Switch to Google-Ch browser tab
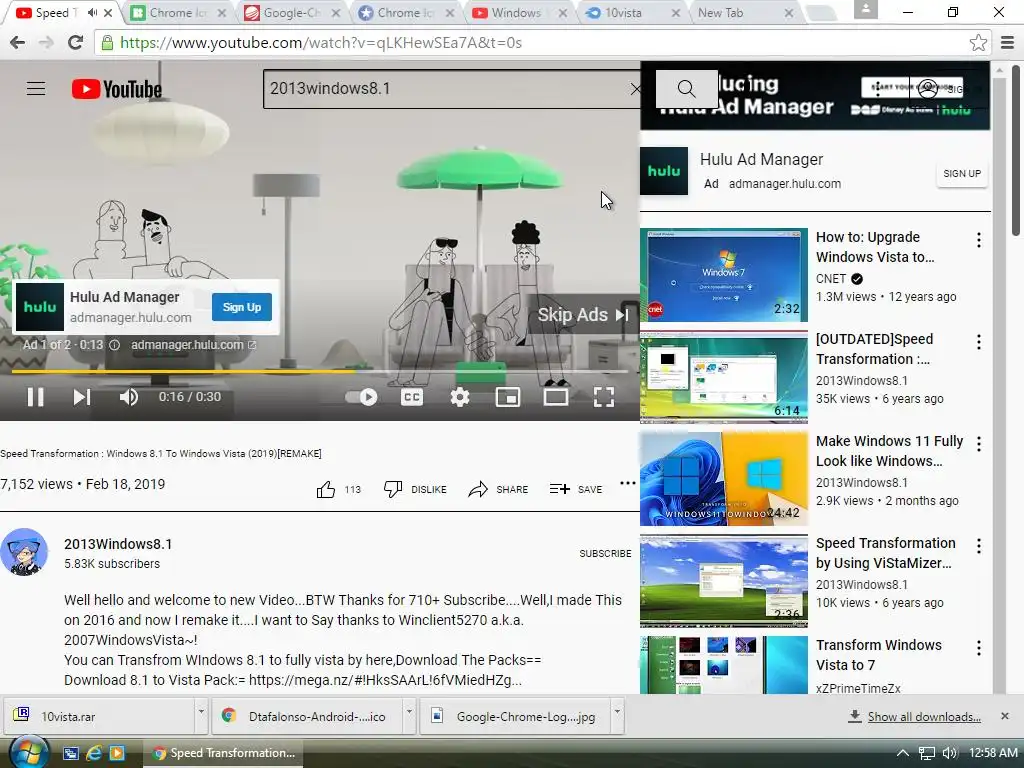The image size is (1024, 768). (x=292, y=12)
